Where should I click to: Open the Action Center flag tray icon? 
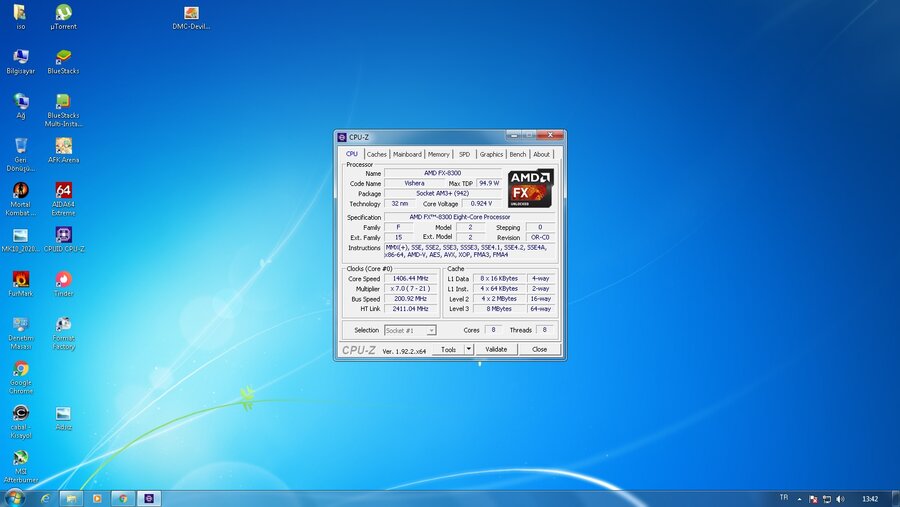(x=813, y=499)
